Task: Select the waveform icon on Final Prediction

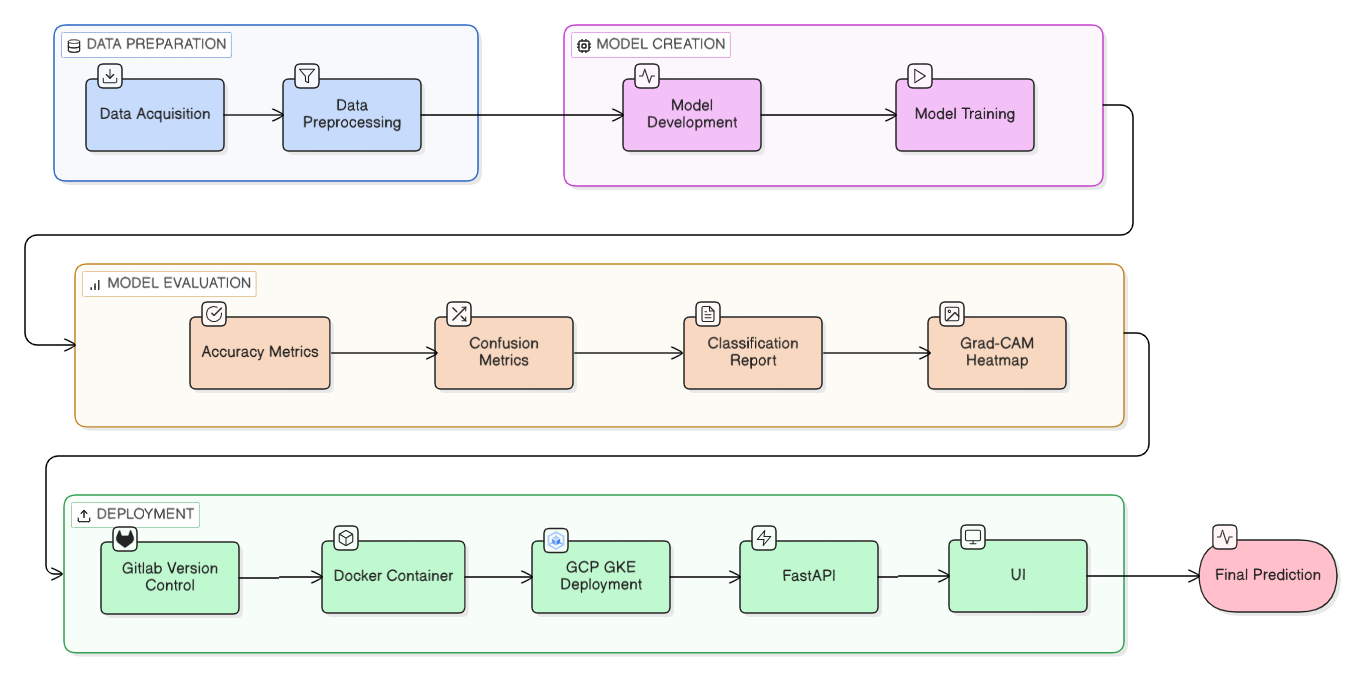Action: click(x=1224, y=536)
